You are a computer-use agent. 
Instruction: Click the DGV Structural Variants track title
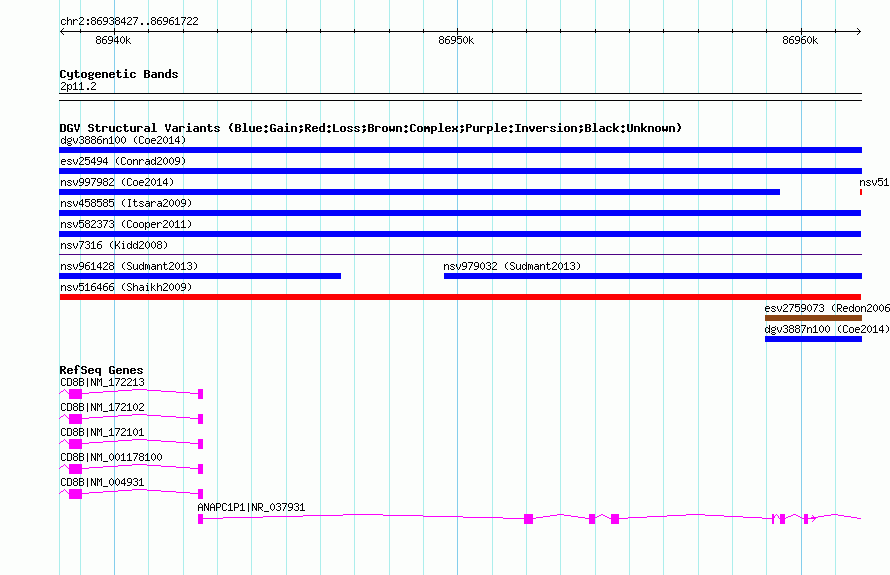pos(370,128)
